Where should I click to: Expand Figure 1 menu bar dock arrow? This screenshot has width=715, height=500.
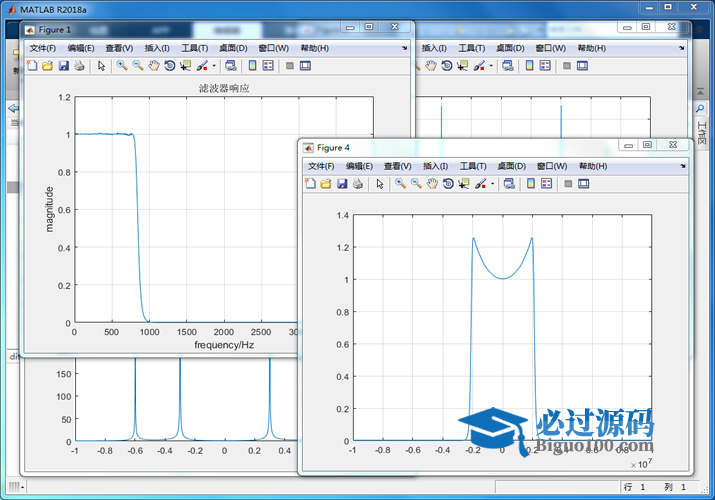[x=404, y=48]
